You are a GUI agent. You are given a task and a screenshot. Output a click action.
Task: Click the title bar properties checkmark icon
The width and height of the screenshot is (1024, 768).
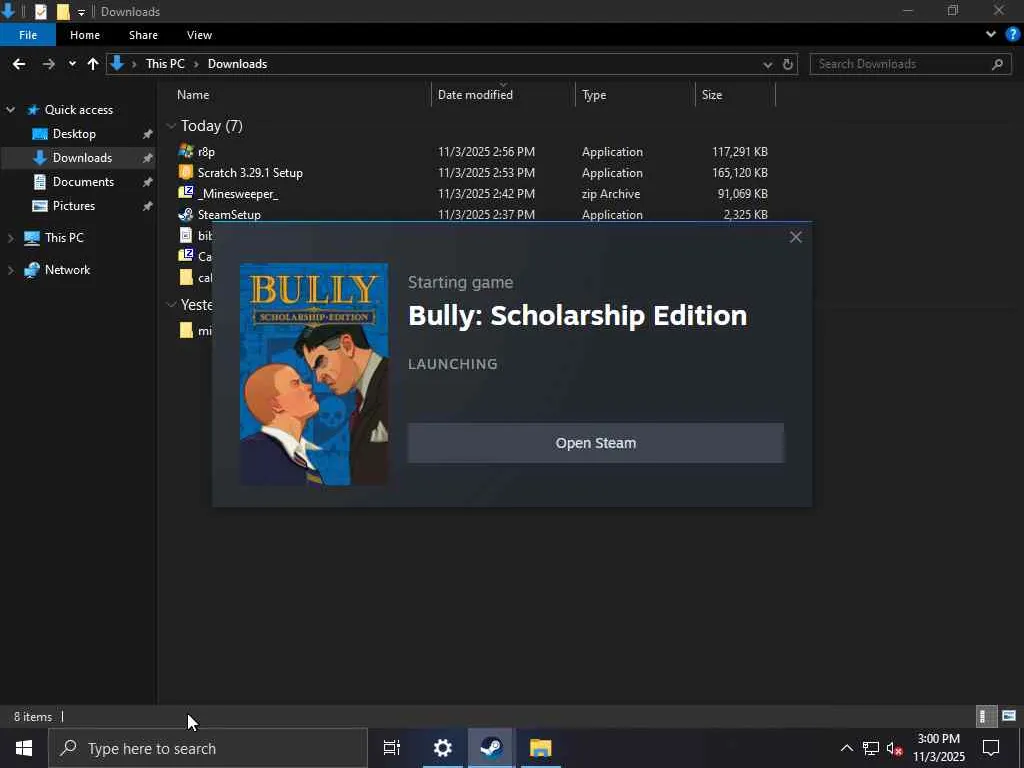tap(40, 12)
